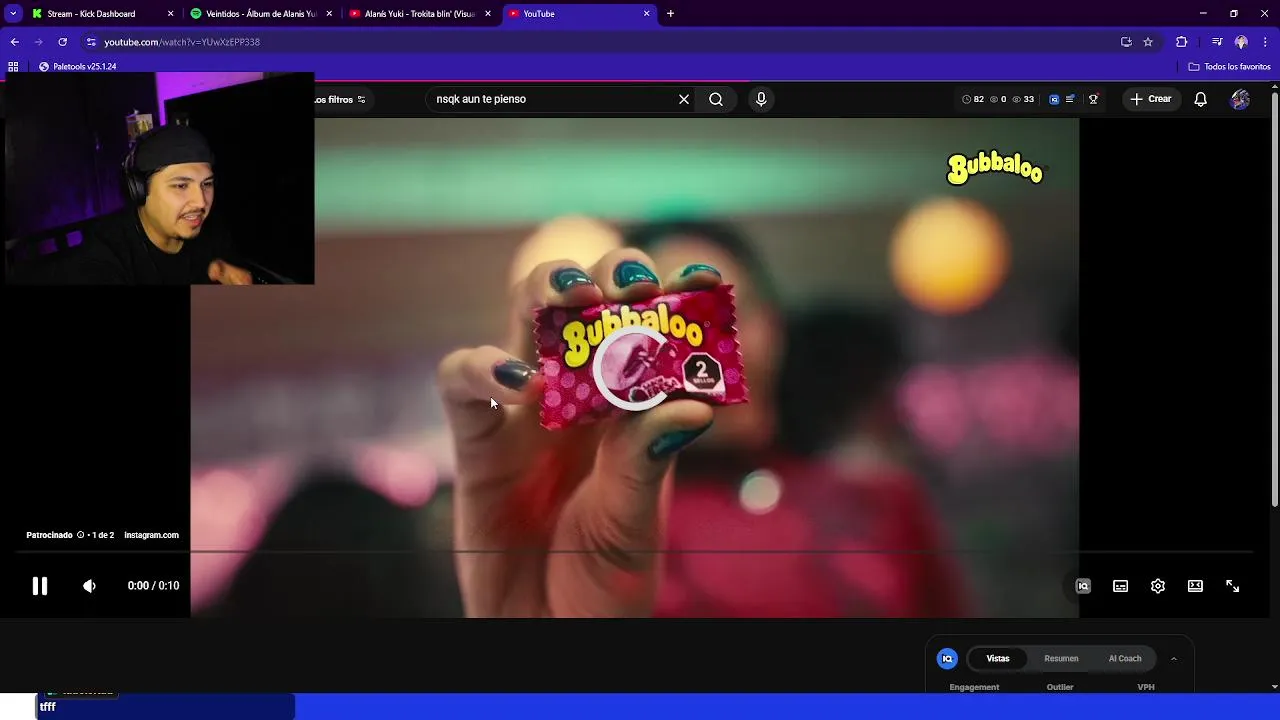
Task: Click the page scrollbar down arrow
Action: click(1274, 687)
